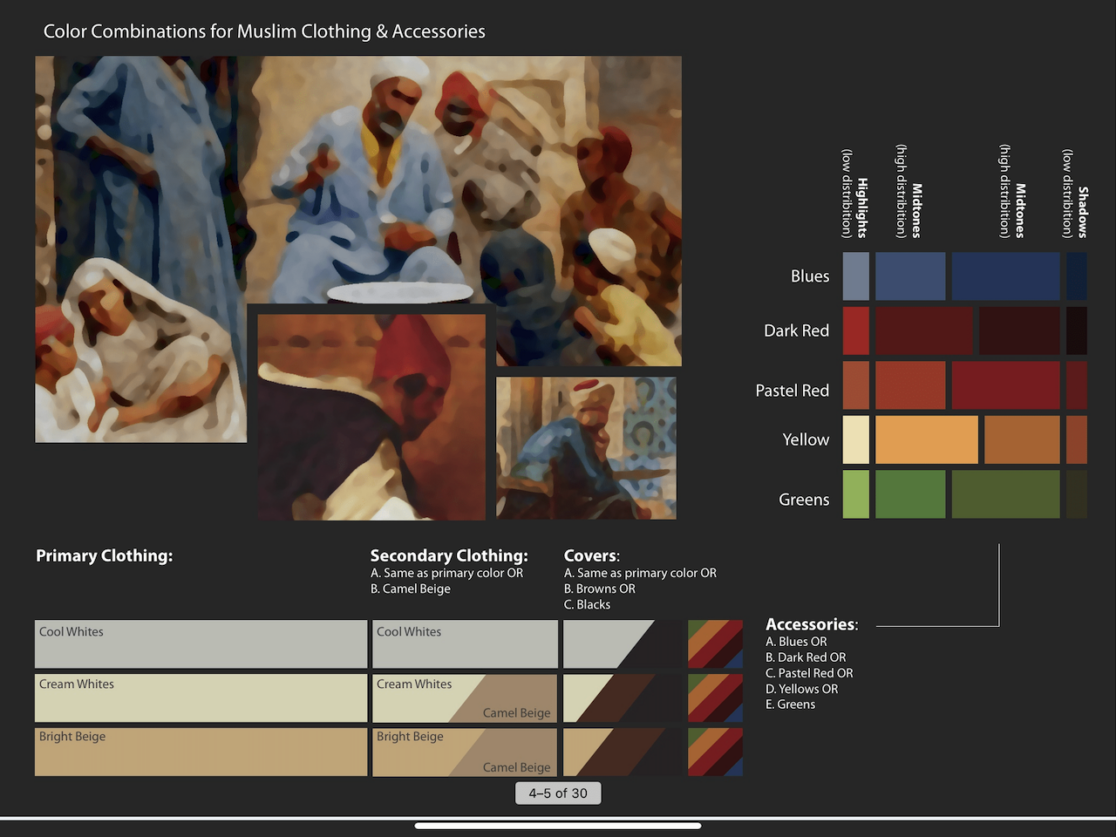Viewport: 1116px width, 837px height.
Task: Tap the home indicator bar at the bottom
Action: click(558, 826)
